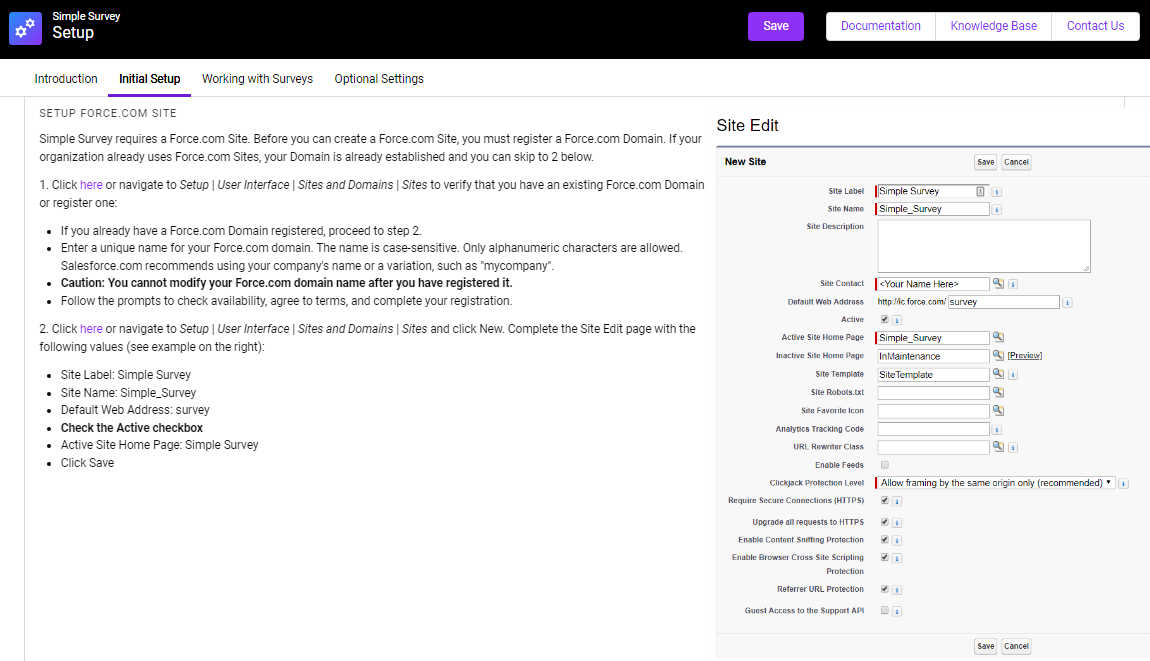This screenshot has width=1150, height=661.
Task: Click small icon inside Site Label input
Action: click(980, 191)
